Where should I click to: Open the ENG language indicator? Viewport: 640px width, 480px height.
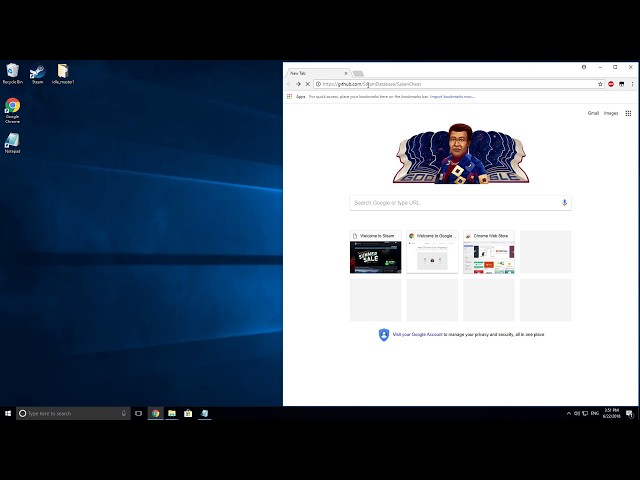[595, 413]
